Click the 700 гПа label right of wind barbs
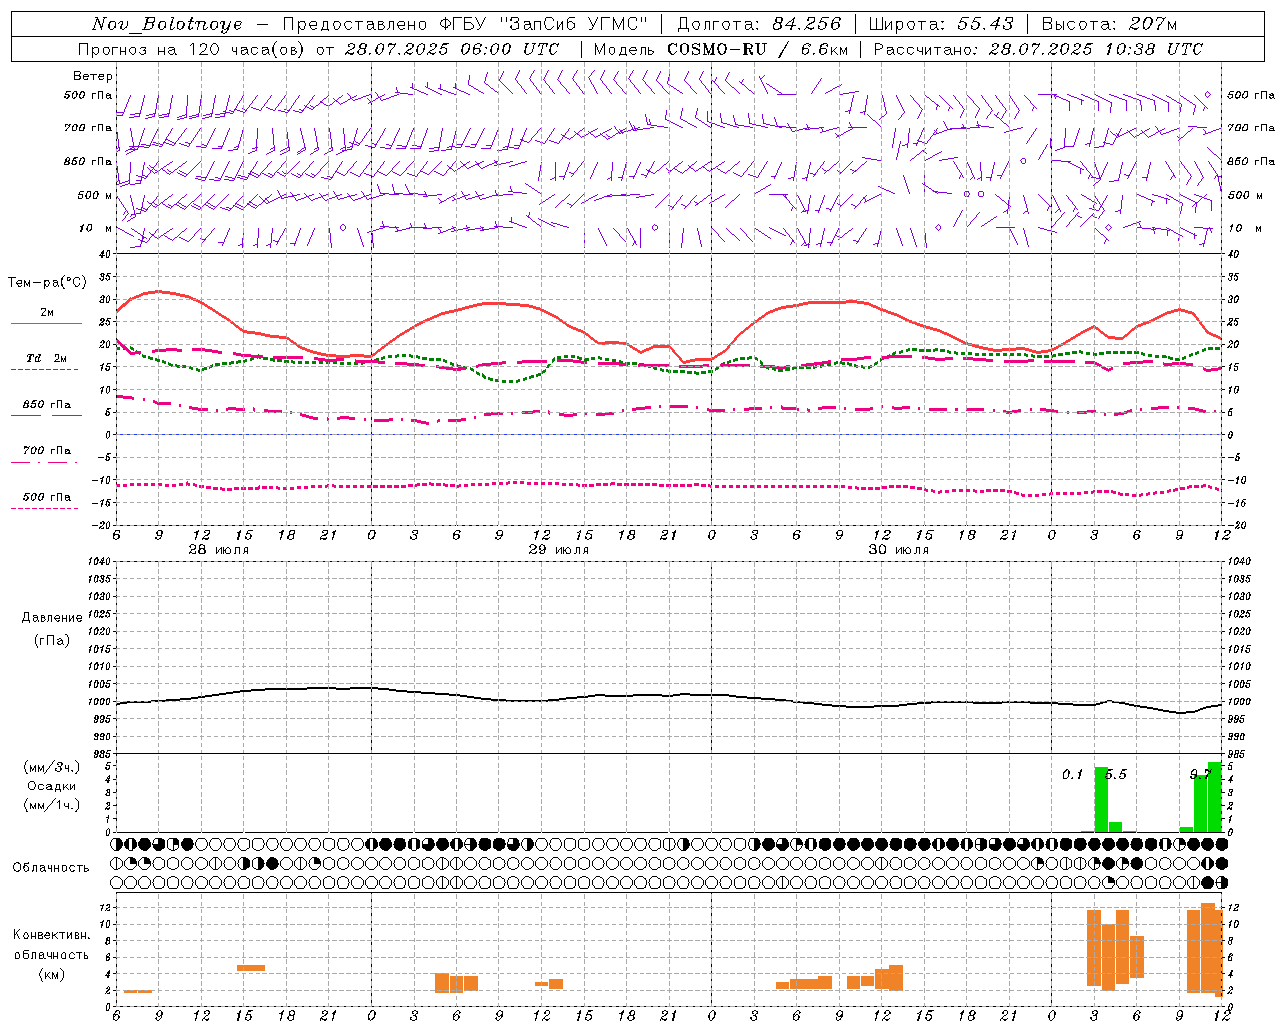Image resolution: width=1280 pixels, height=1024 pixels. coord(1251,128)
